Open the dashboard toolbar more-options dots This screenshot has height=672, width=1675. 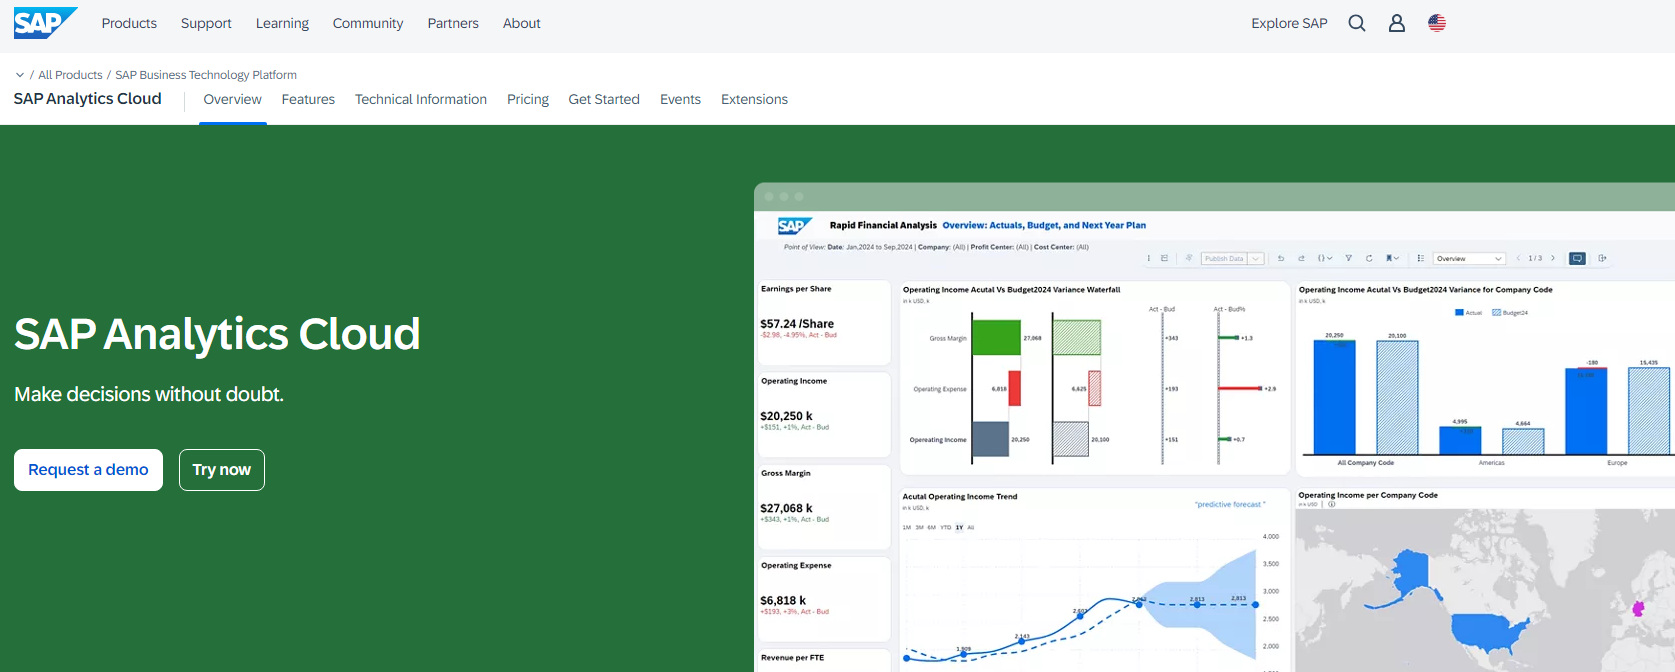pos(1149,258)
